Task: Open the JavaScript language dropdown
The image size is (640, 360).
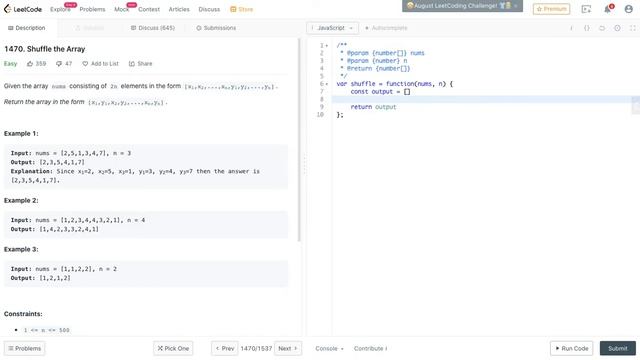Action: tap(332, 28)
